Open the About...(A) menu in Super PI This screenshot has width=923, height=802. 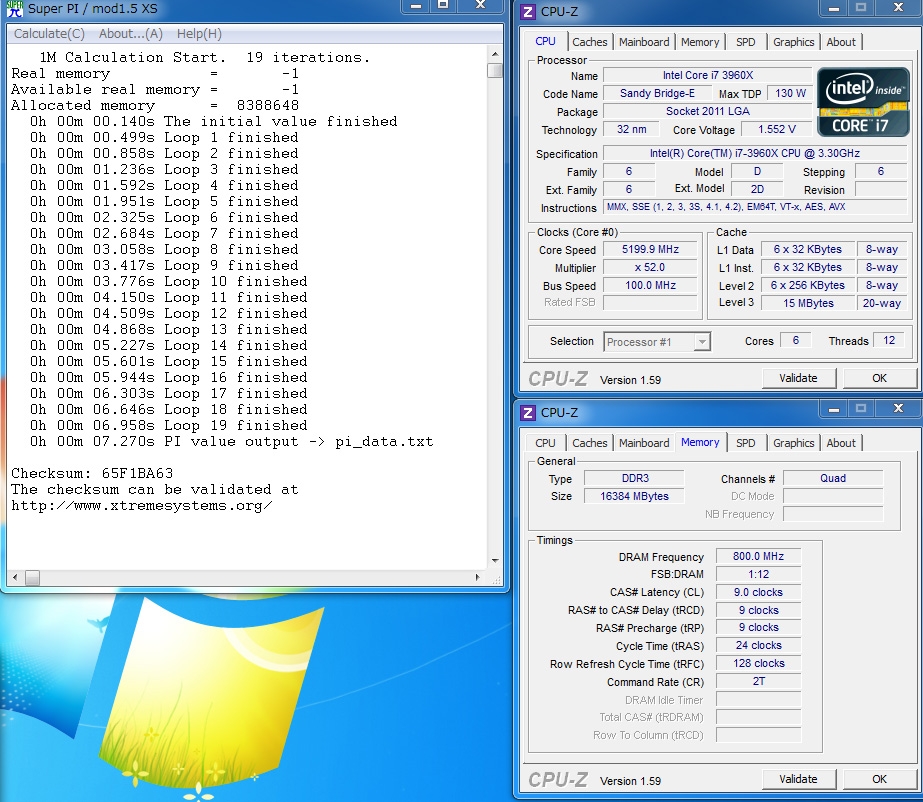click(x=131, y=34)
